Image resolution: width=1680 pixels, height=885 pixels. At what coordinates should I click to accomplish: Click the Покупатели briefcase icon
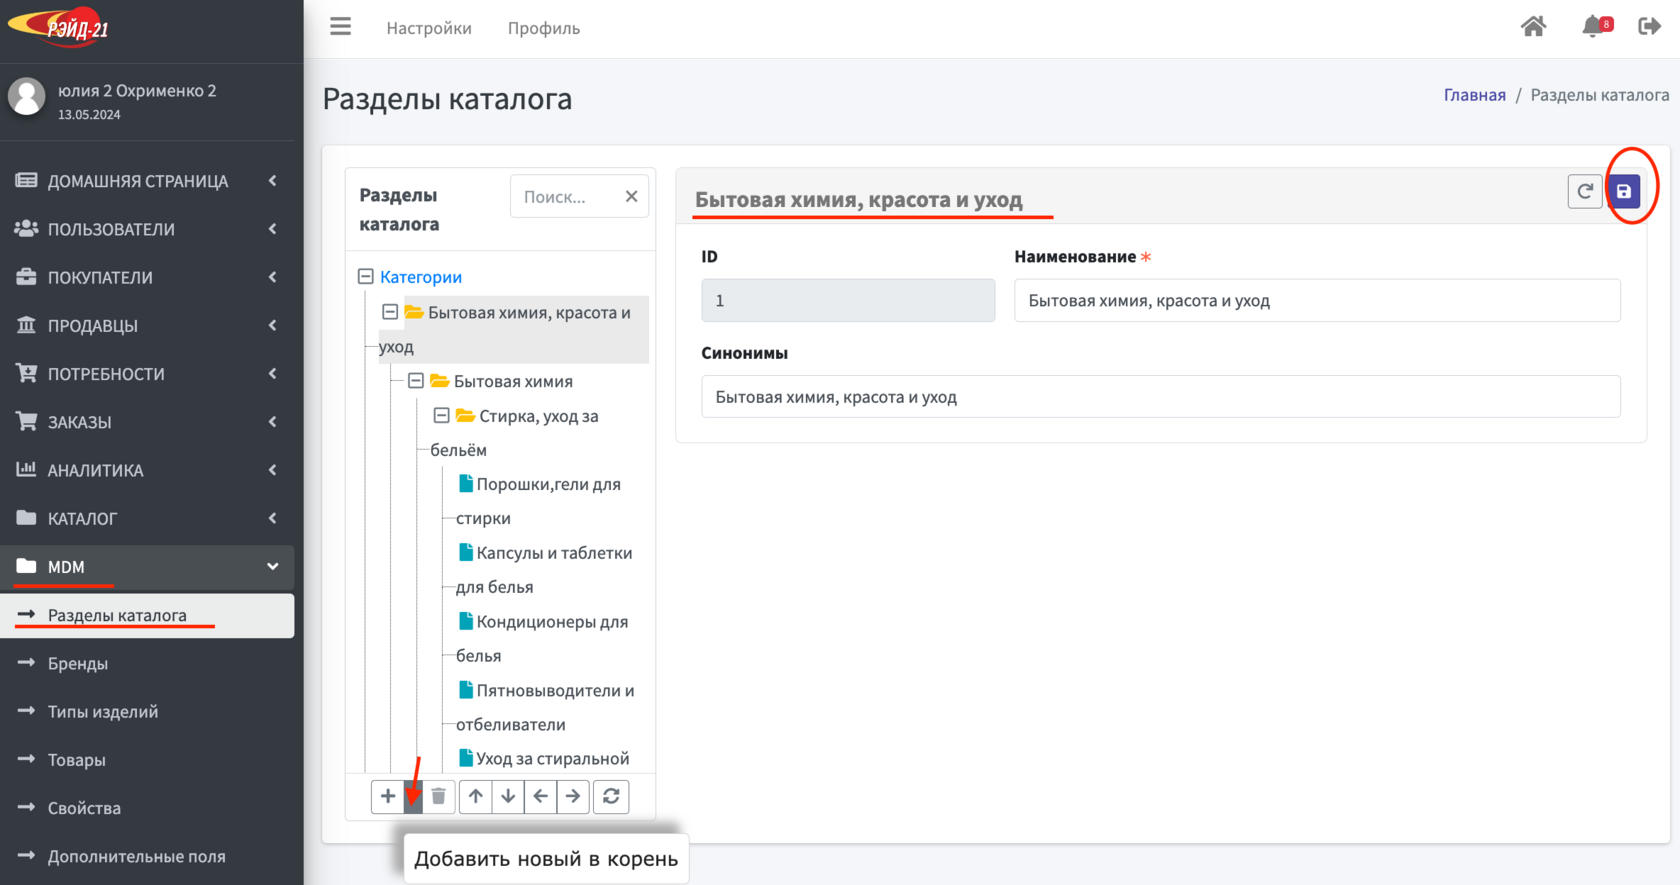coord(26,277)
